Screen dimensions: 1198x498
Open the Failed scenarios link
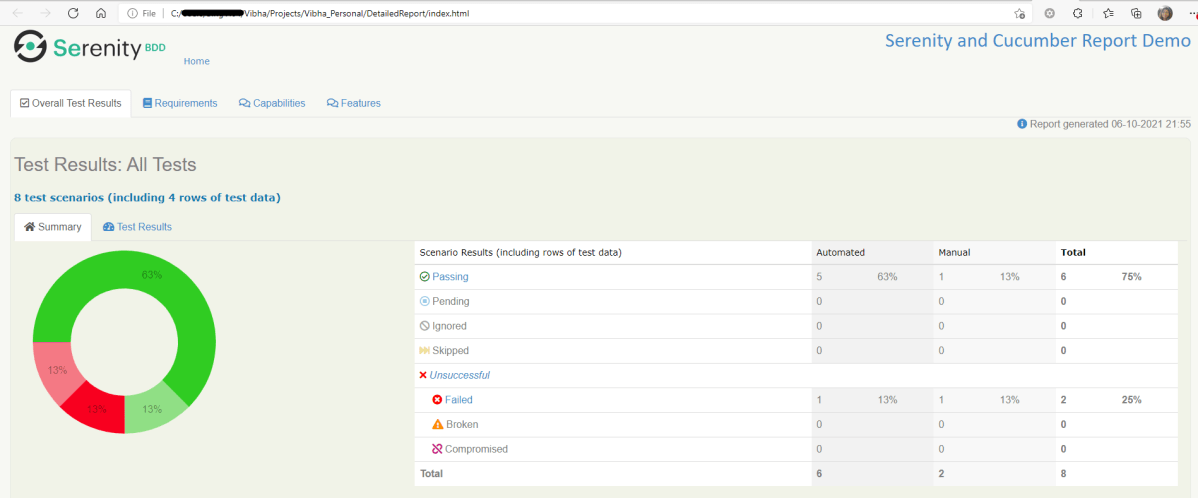pyautogui.click(x=458, y=400)
